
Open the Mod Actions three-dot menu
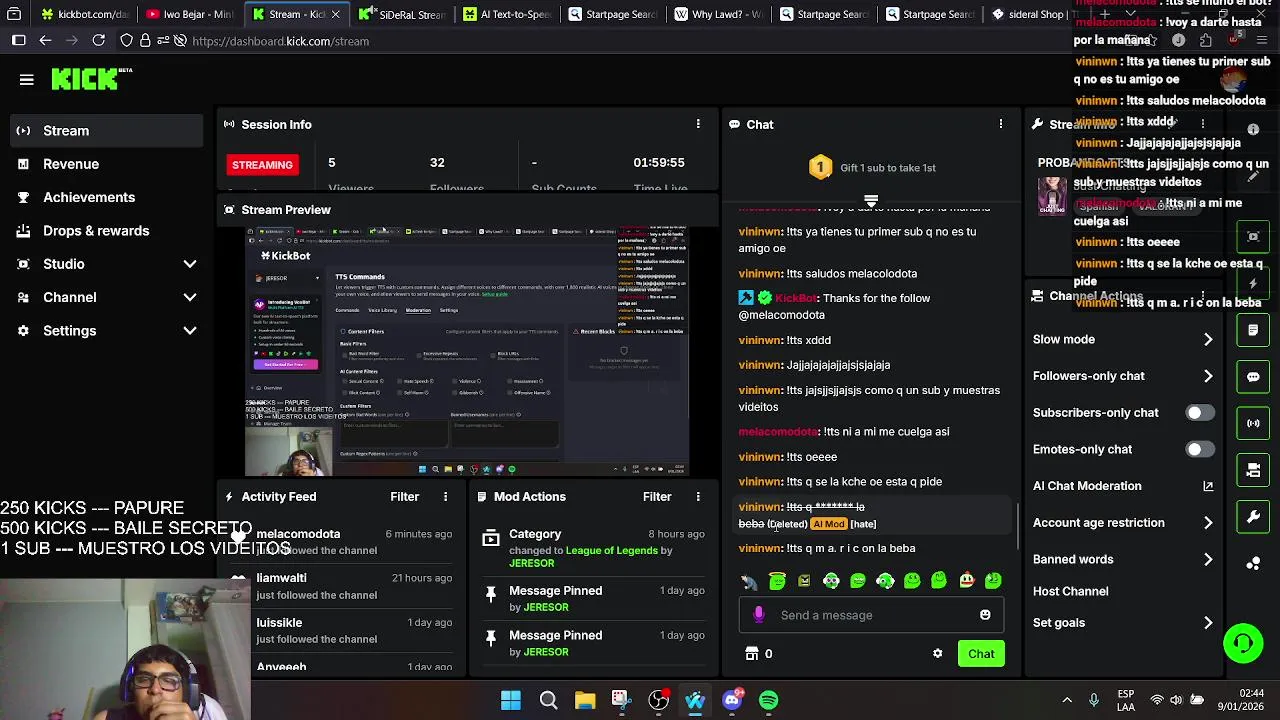tap(698, 497)
